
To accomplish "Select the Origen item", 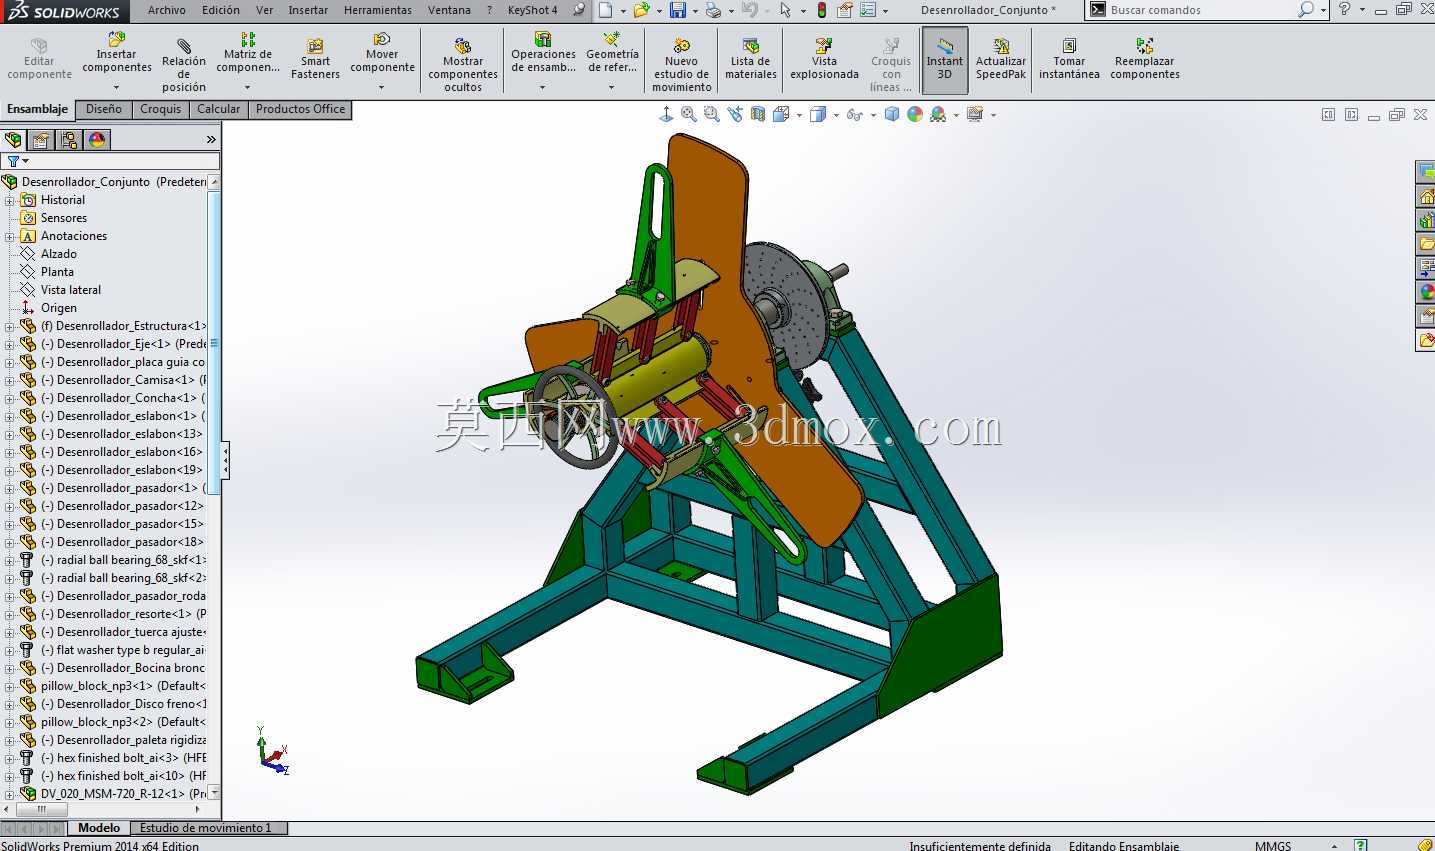I will [x=58, y=308].
